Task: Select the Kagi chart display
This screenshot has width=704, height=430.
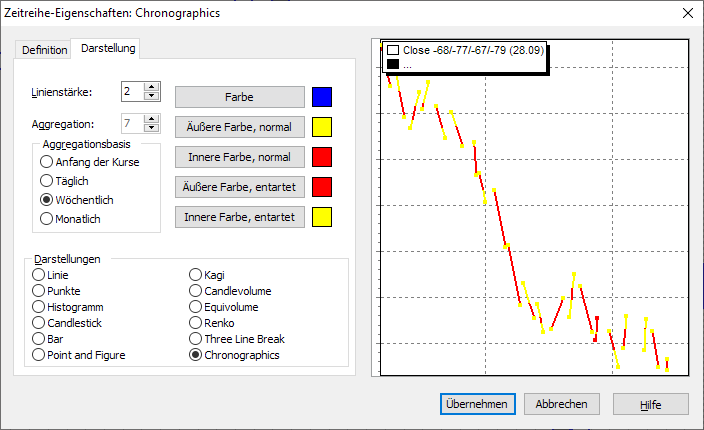Action: coord(196,275)
